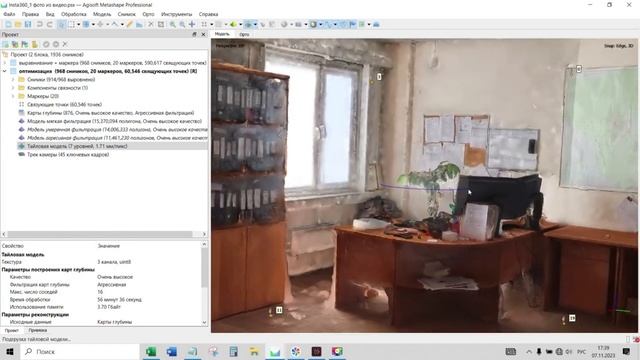Create a new project via toolbar icon
Image resolution: width=640 pixels, height=360 pixels.
pos(8,24)
